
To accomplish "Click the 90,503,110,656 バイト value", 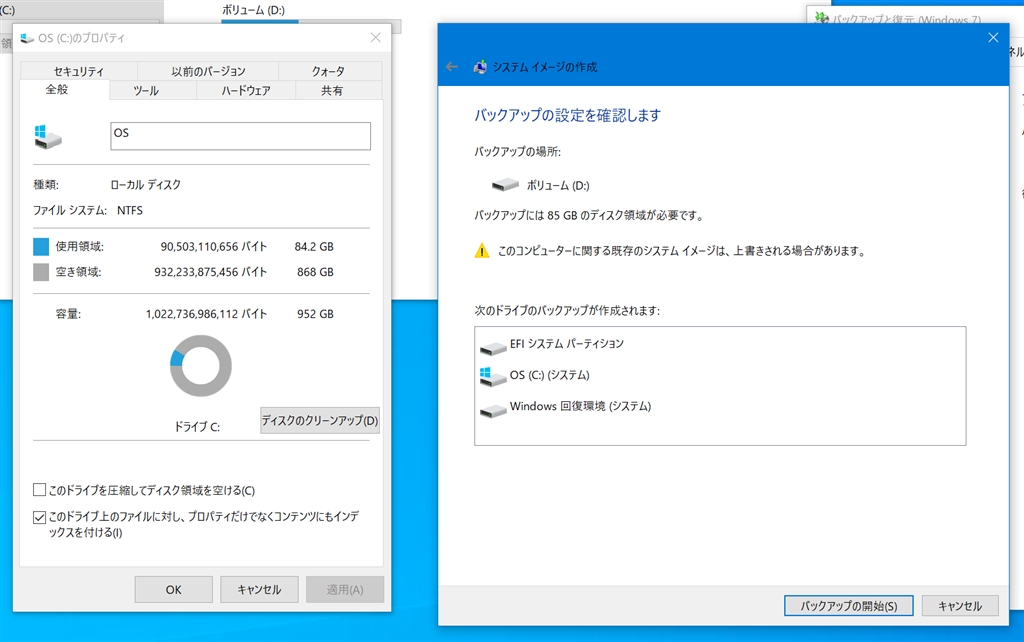I will (x=214, y=246).
